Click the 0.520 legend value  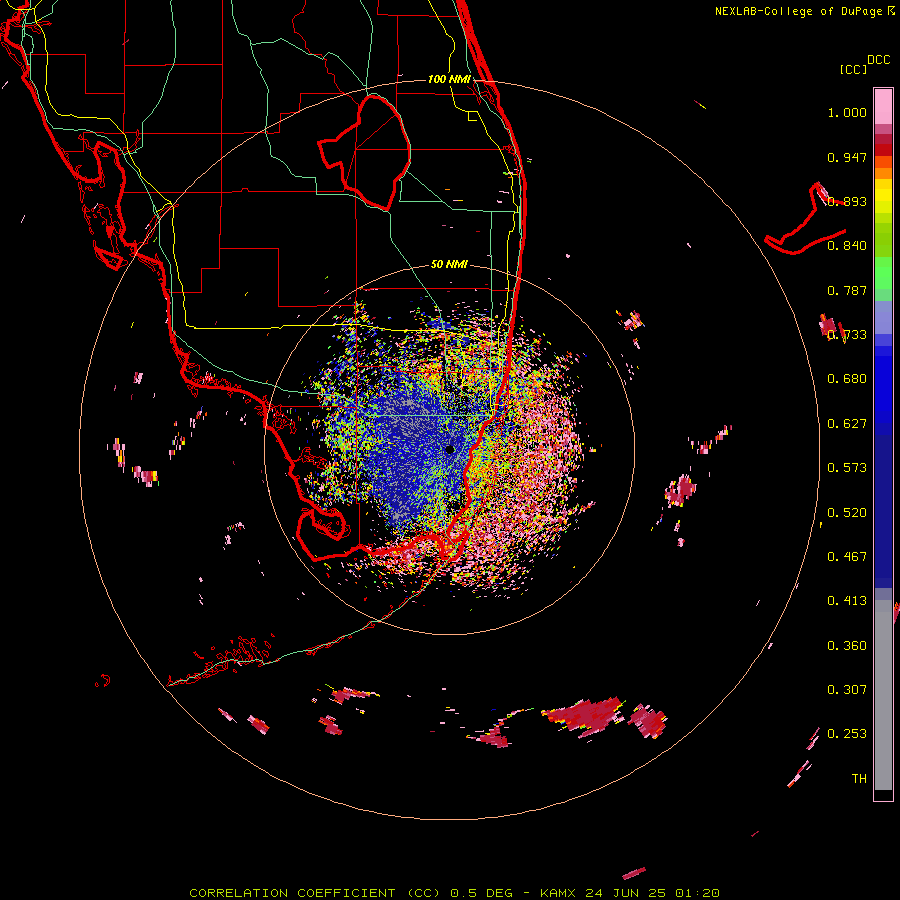click(x=847, y=513)
